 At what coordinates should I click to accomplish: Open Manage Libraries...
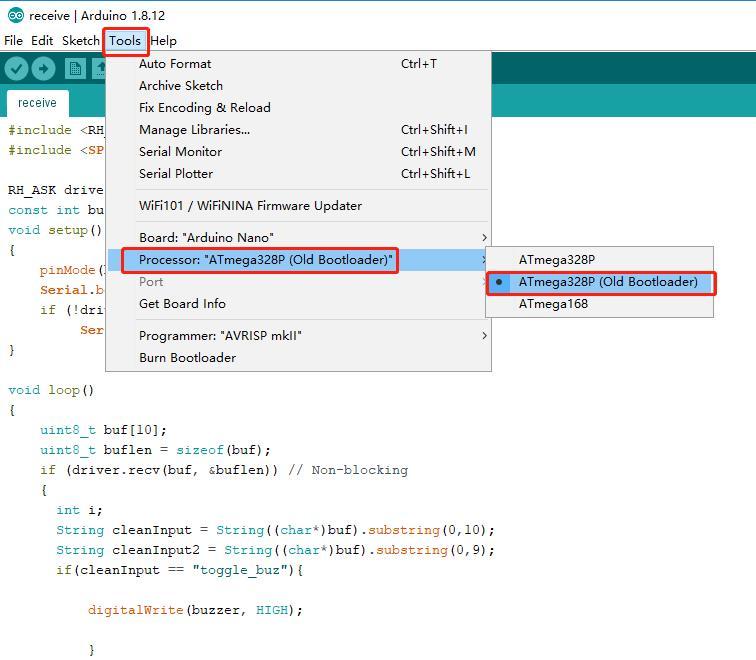[x=298, y=130]
